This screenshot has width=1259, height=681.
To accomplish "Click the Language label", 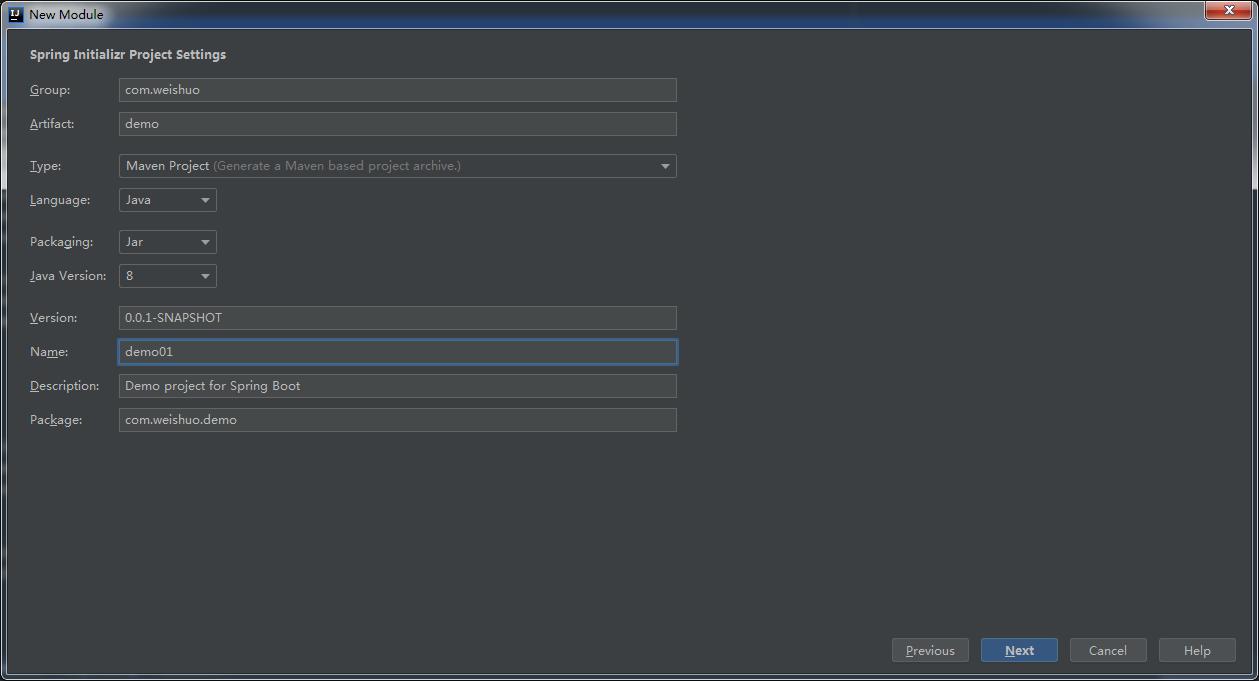I will coord(60,200).
